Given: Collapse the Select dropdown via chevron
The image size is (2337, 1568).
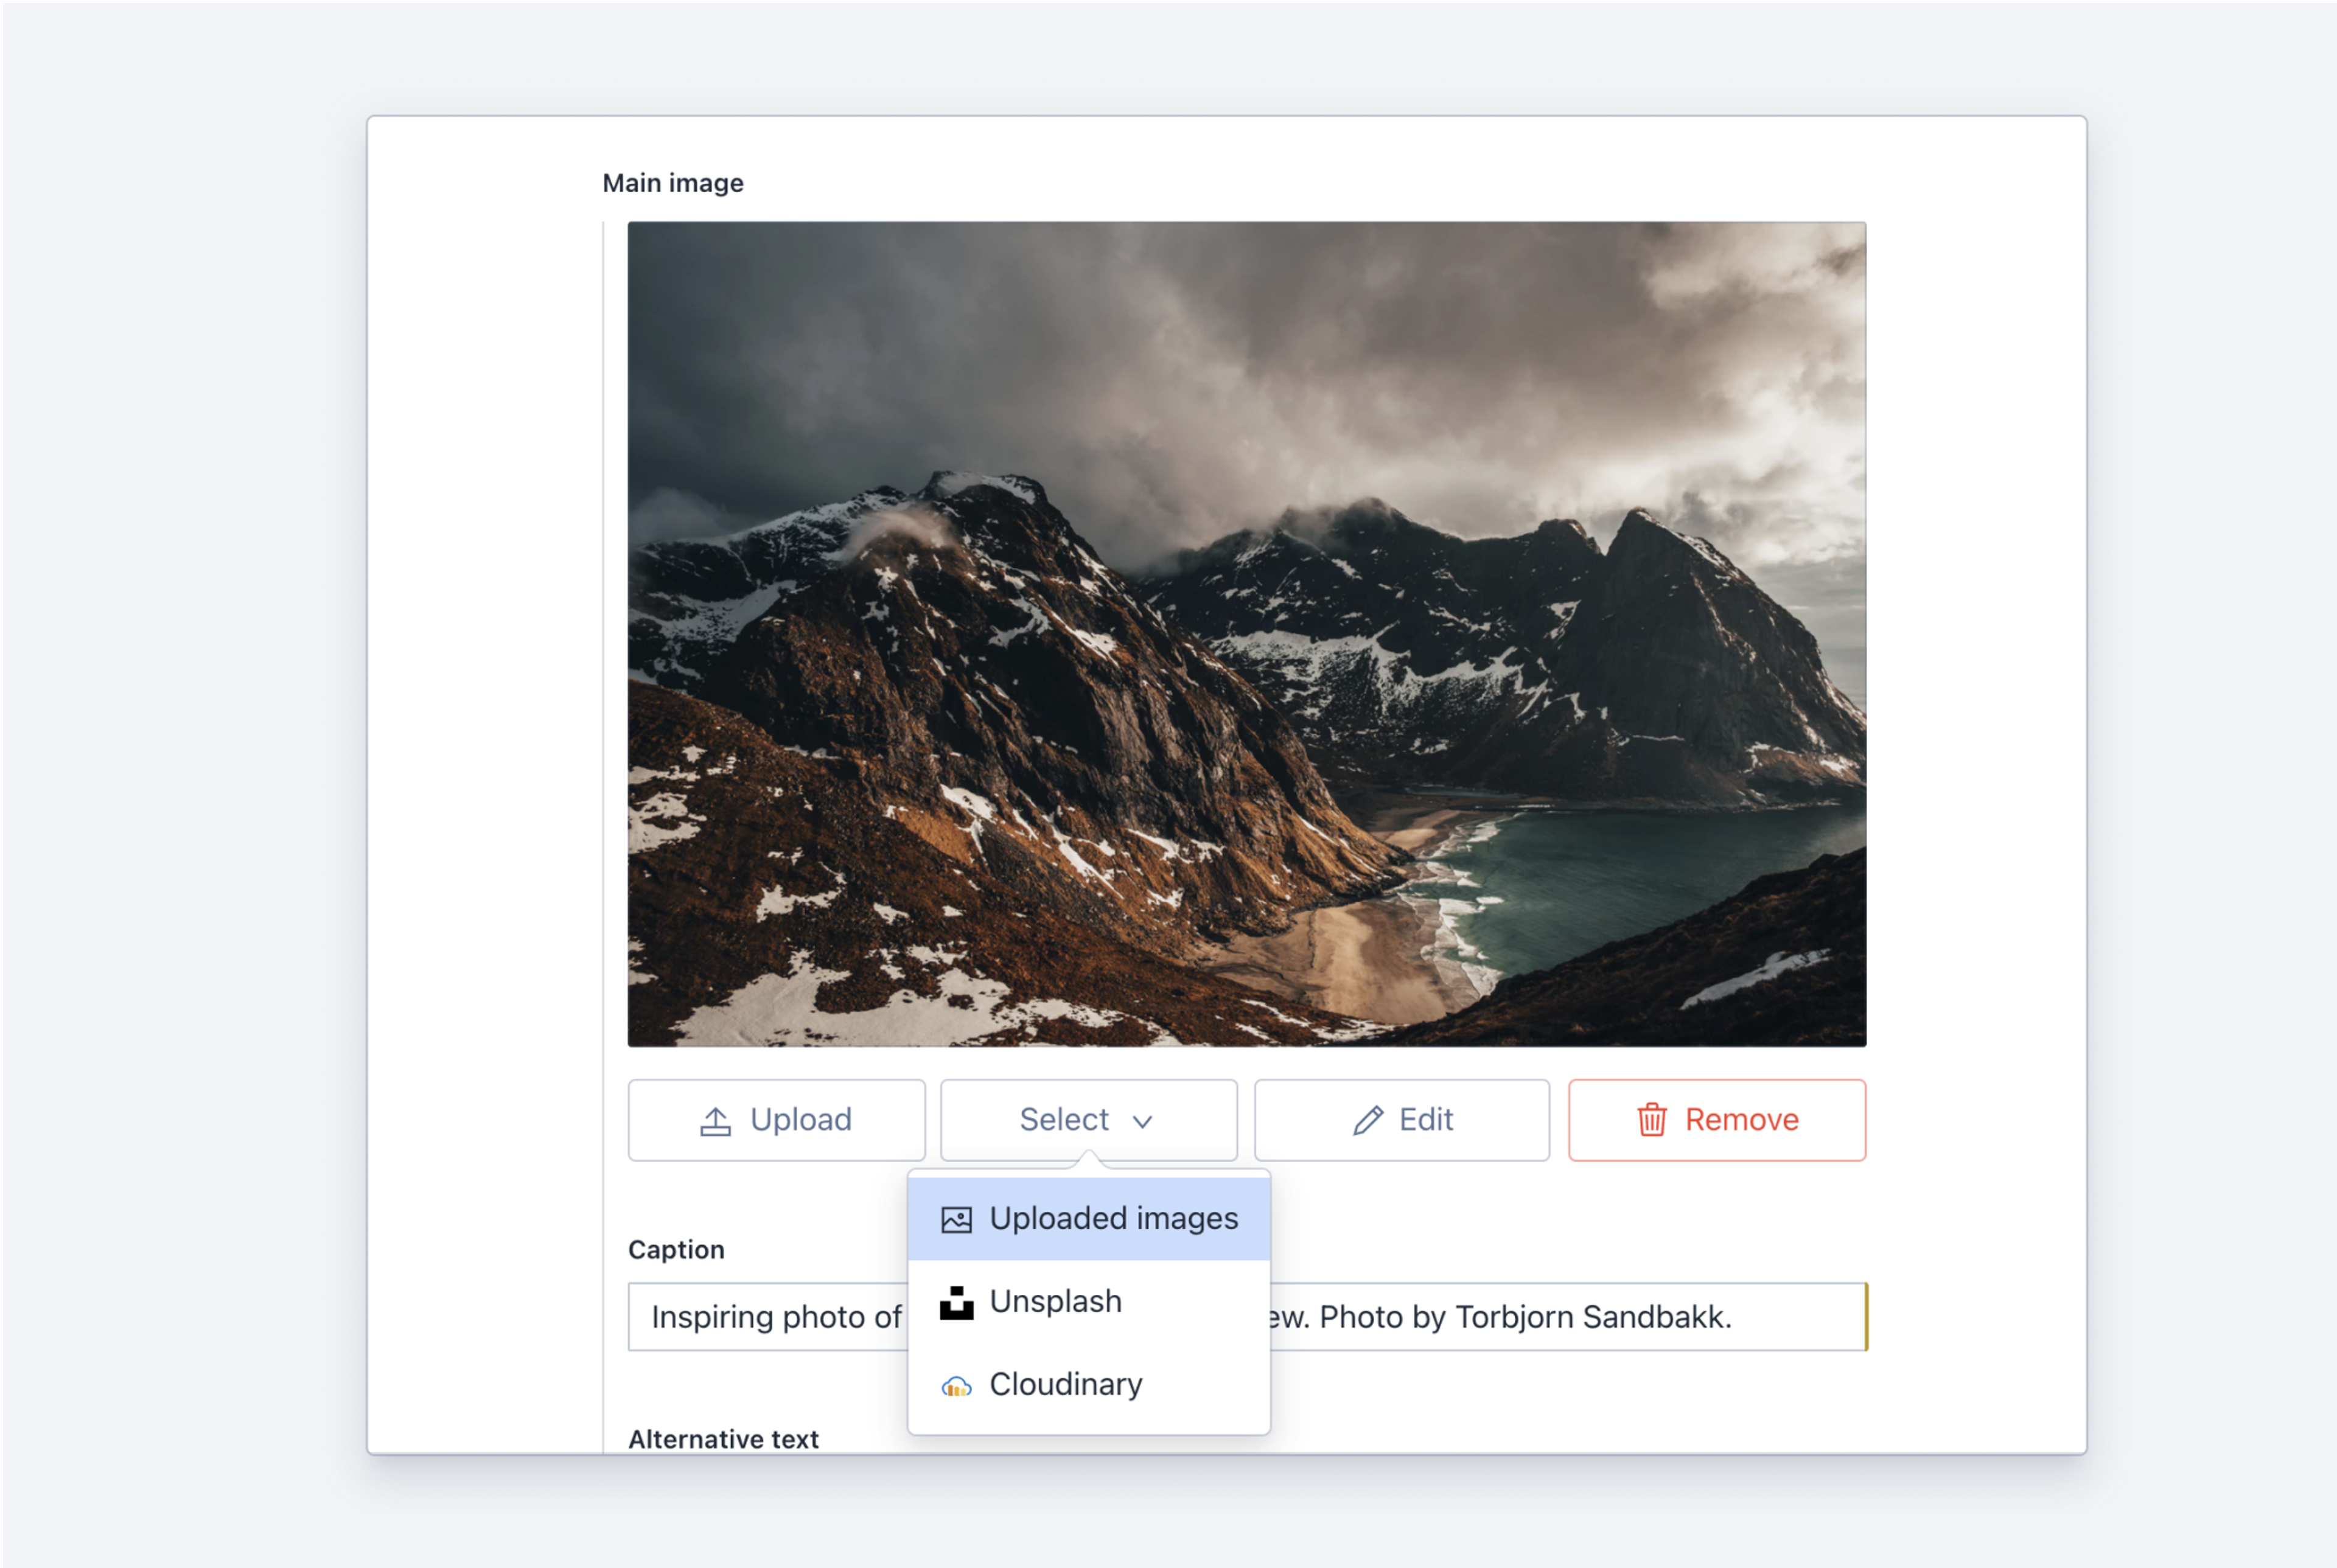Looking at the screenshot, I should (x=1142, y=1122).
